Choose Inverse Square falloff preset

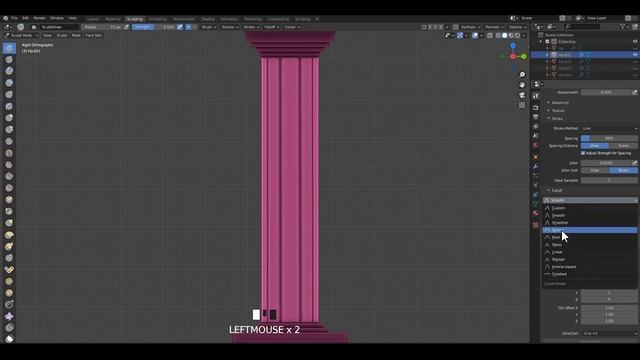pos(590,267)
